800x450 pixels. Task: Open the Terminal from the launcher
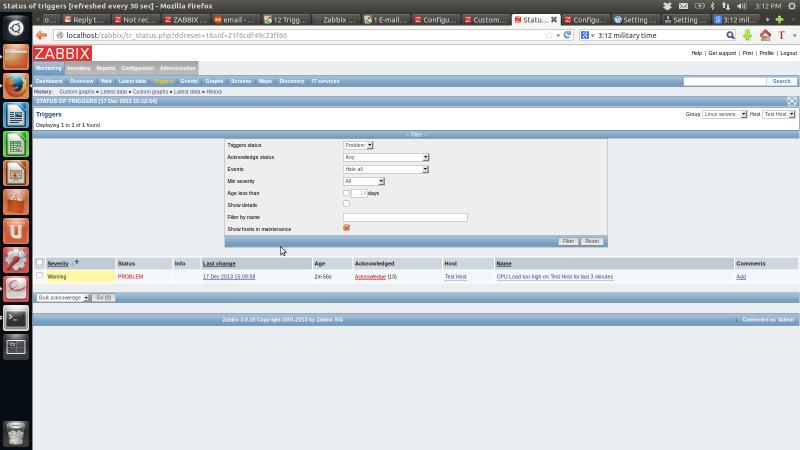[x=16, y=318]
